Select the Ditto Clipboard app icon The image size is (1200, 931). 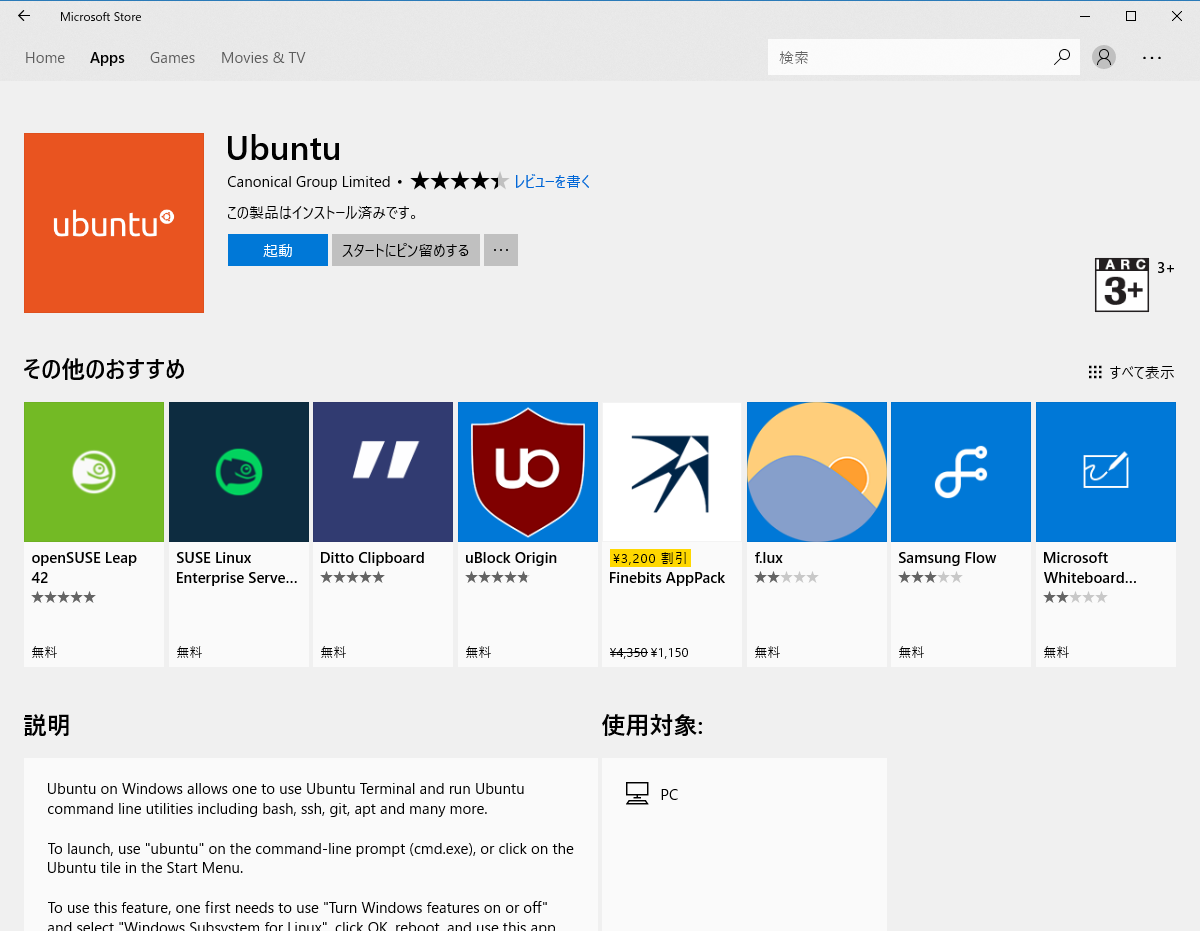383,471
